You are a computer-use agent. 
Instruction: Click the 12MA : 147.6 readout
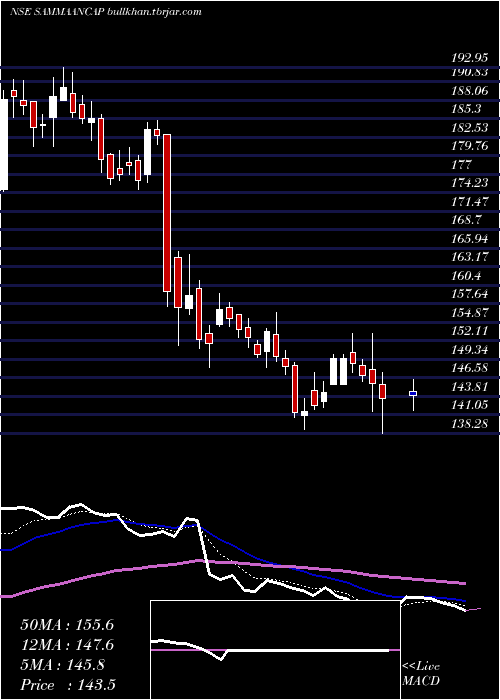[x=67, y=645]
